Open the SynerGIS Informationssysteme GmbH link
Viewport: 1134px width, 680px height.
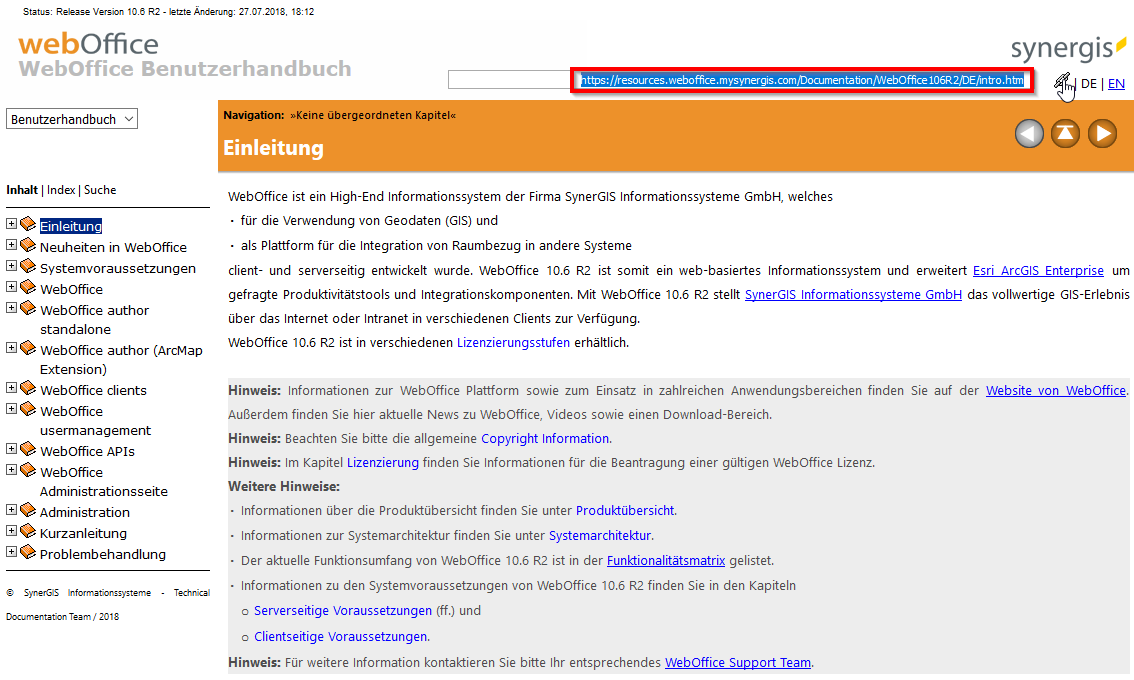pyautogui.click(x=853, y=294)
